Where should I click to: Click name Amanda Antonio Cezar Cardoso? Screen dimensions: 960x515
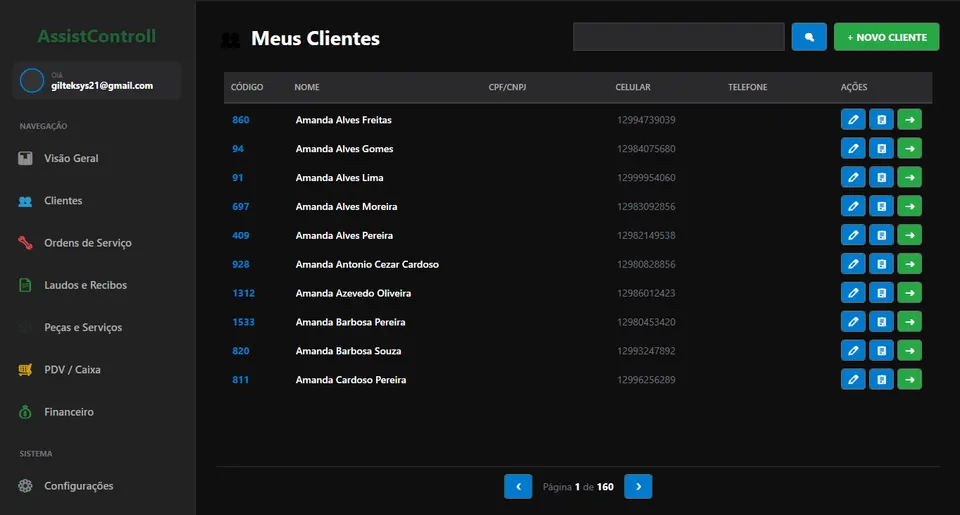(x=367, y=265)
